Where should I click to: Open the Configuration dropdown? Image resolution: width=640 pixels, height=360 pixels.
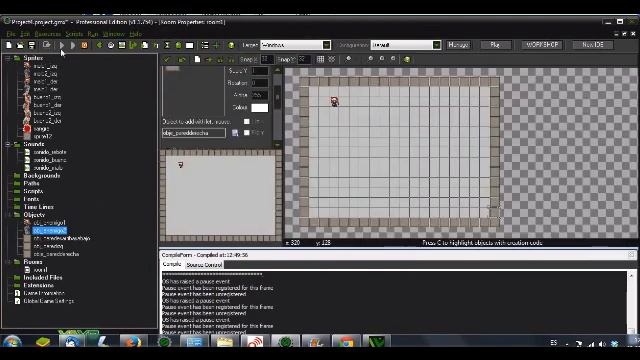(437, 45)
